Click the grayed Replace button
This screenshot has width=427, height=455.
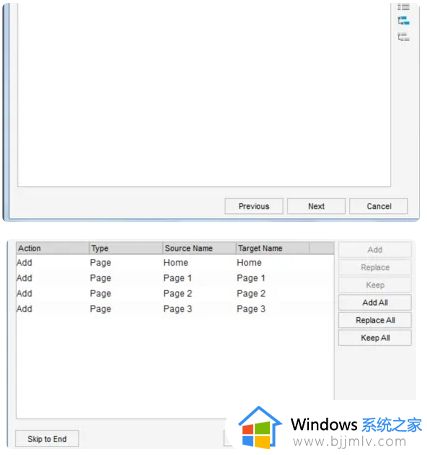(375, 267)
